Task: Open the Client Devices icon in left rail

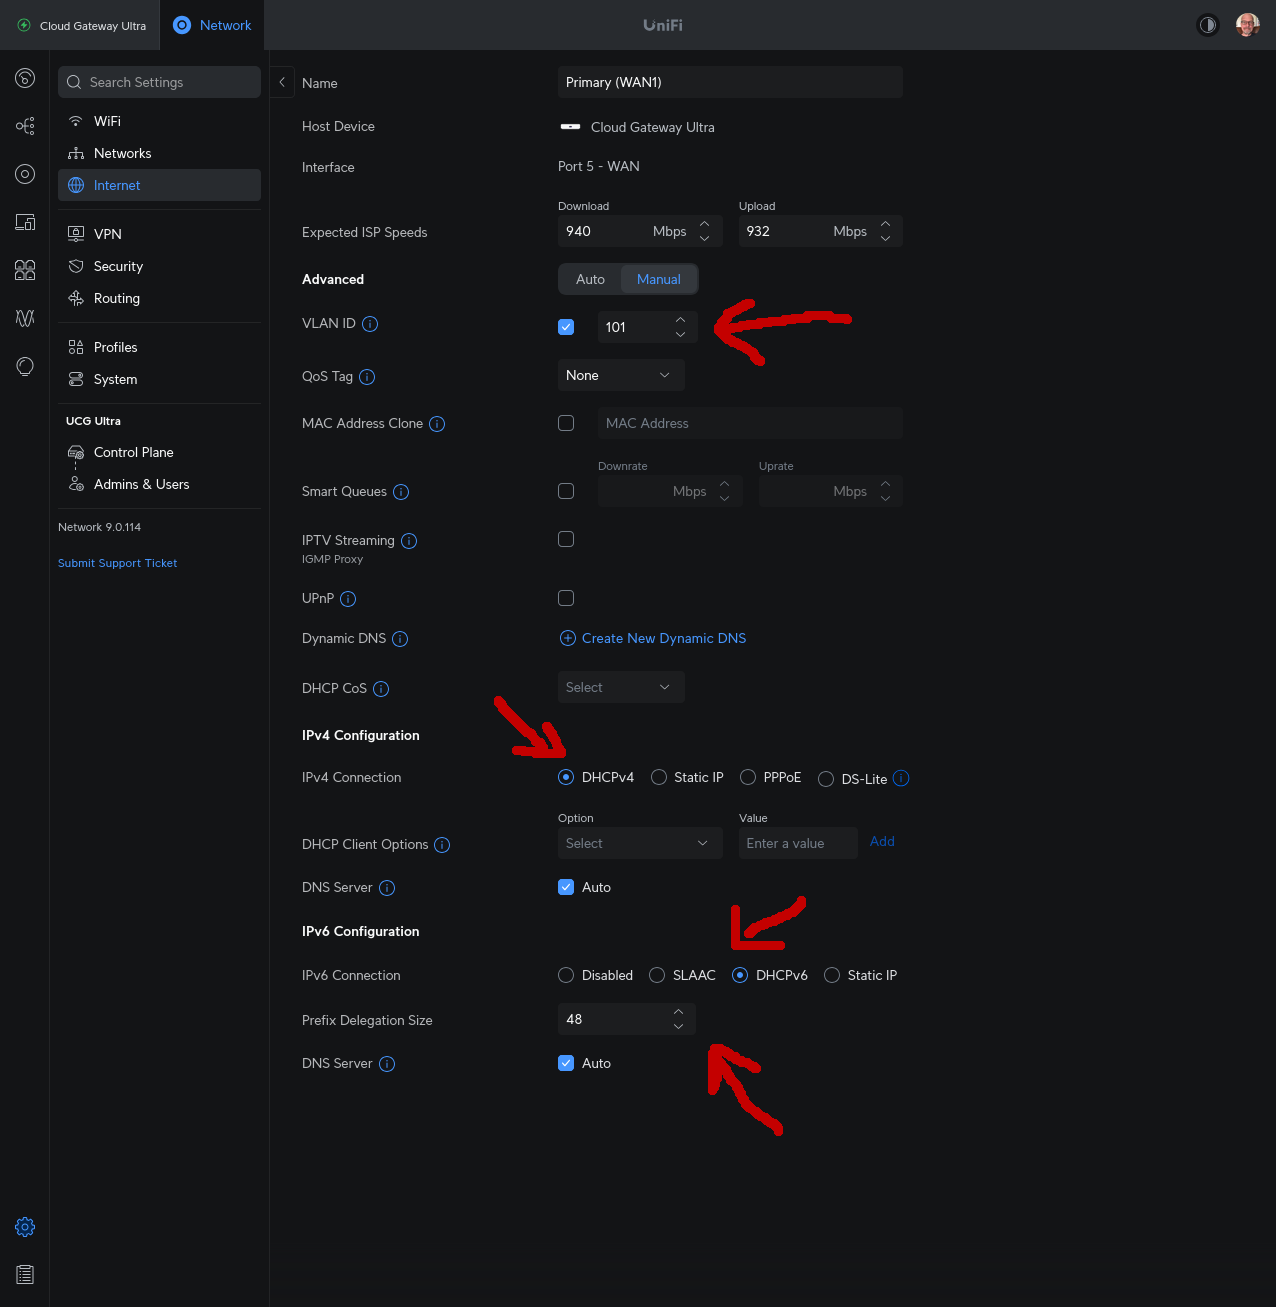Action: 25,222
